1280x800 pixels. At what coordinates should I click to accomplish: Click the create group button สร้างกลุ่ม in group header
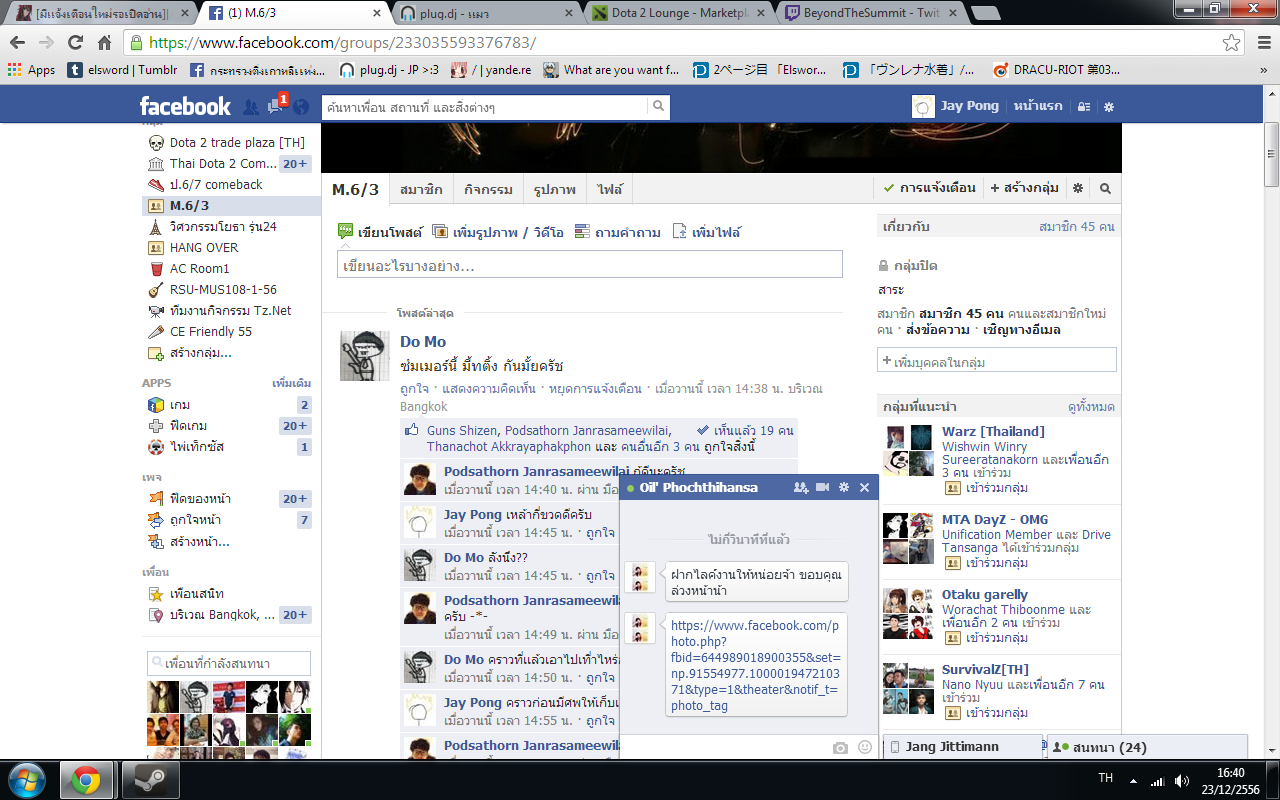(x=1025, y=188)
